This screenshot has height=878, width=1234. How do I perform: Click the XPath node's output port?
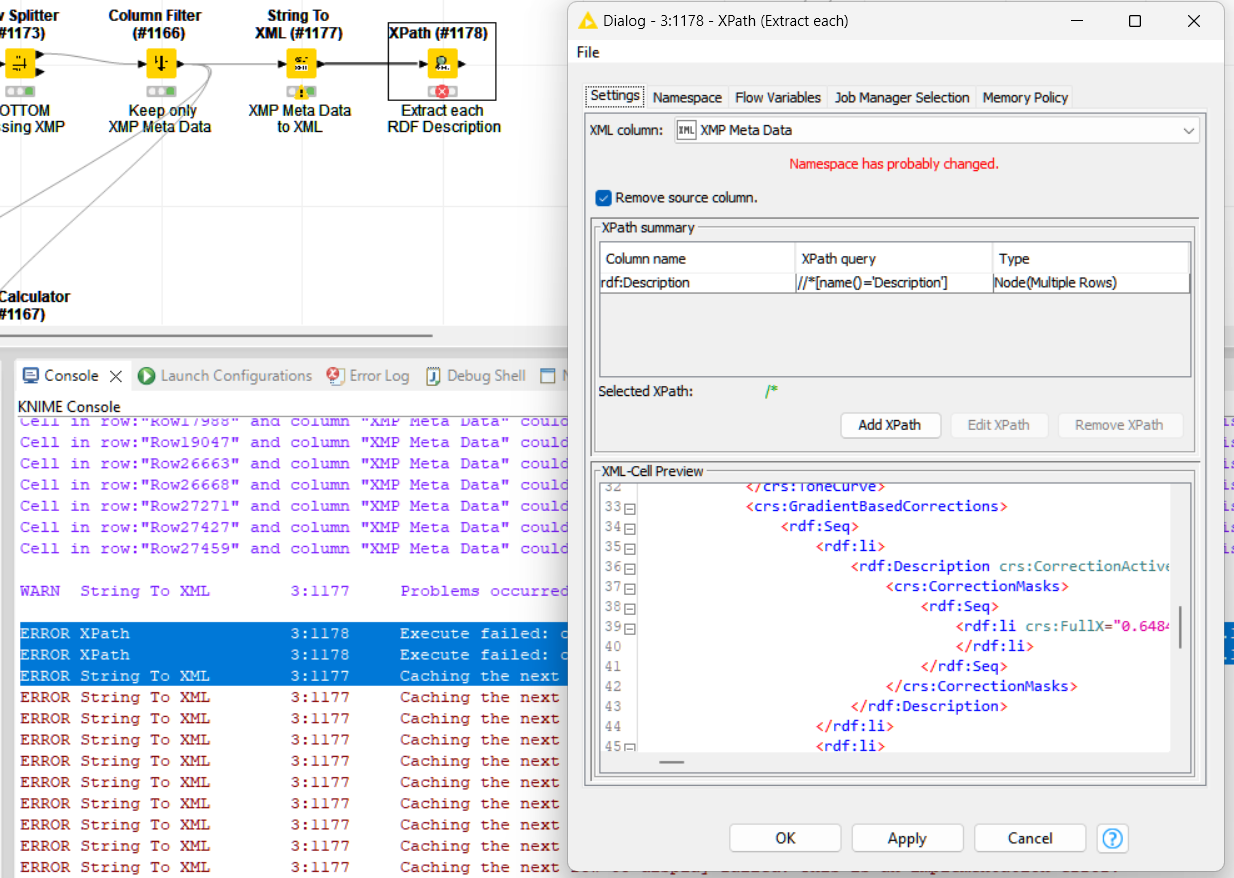[x=461, y=65]
